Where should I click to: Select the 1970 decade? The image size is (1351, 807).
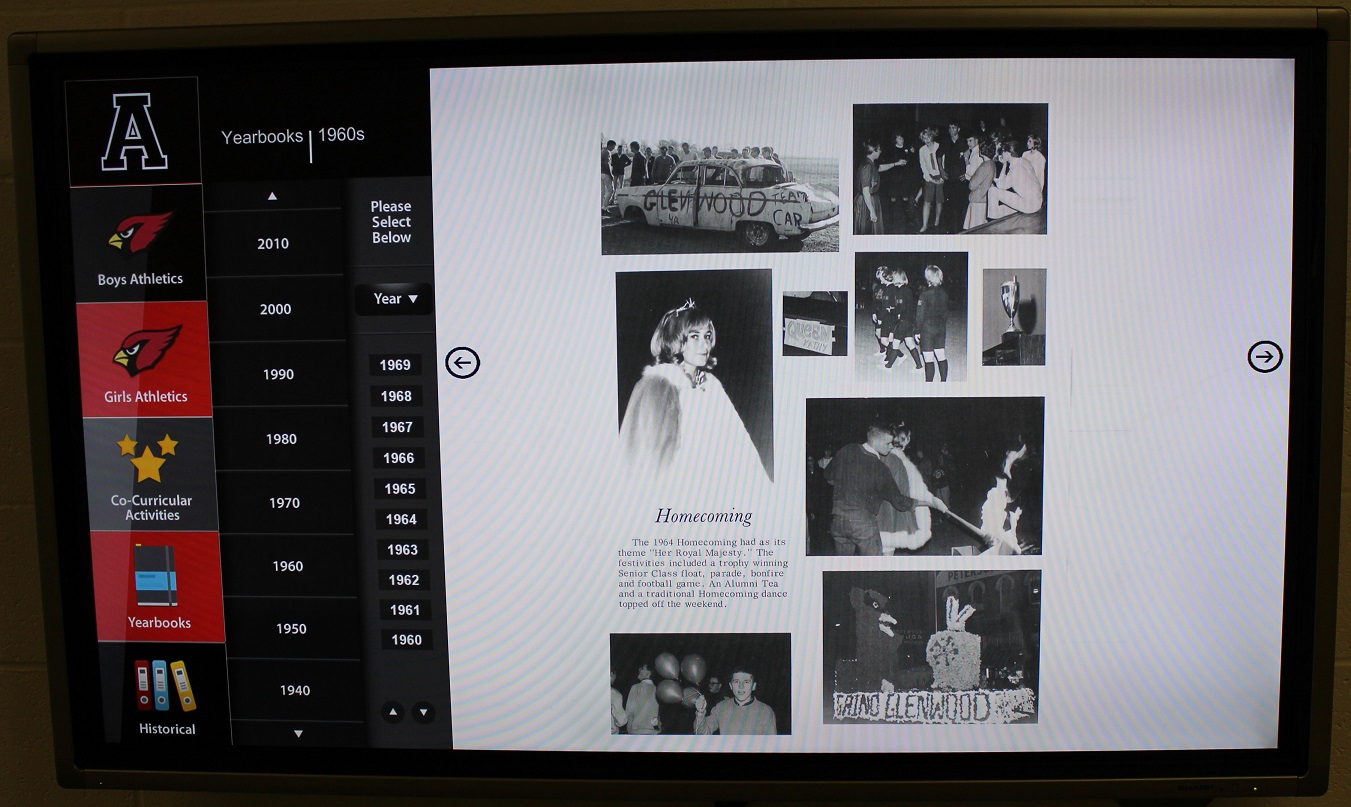(x=284, y=503)
